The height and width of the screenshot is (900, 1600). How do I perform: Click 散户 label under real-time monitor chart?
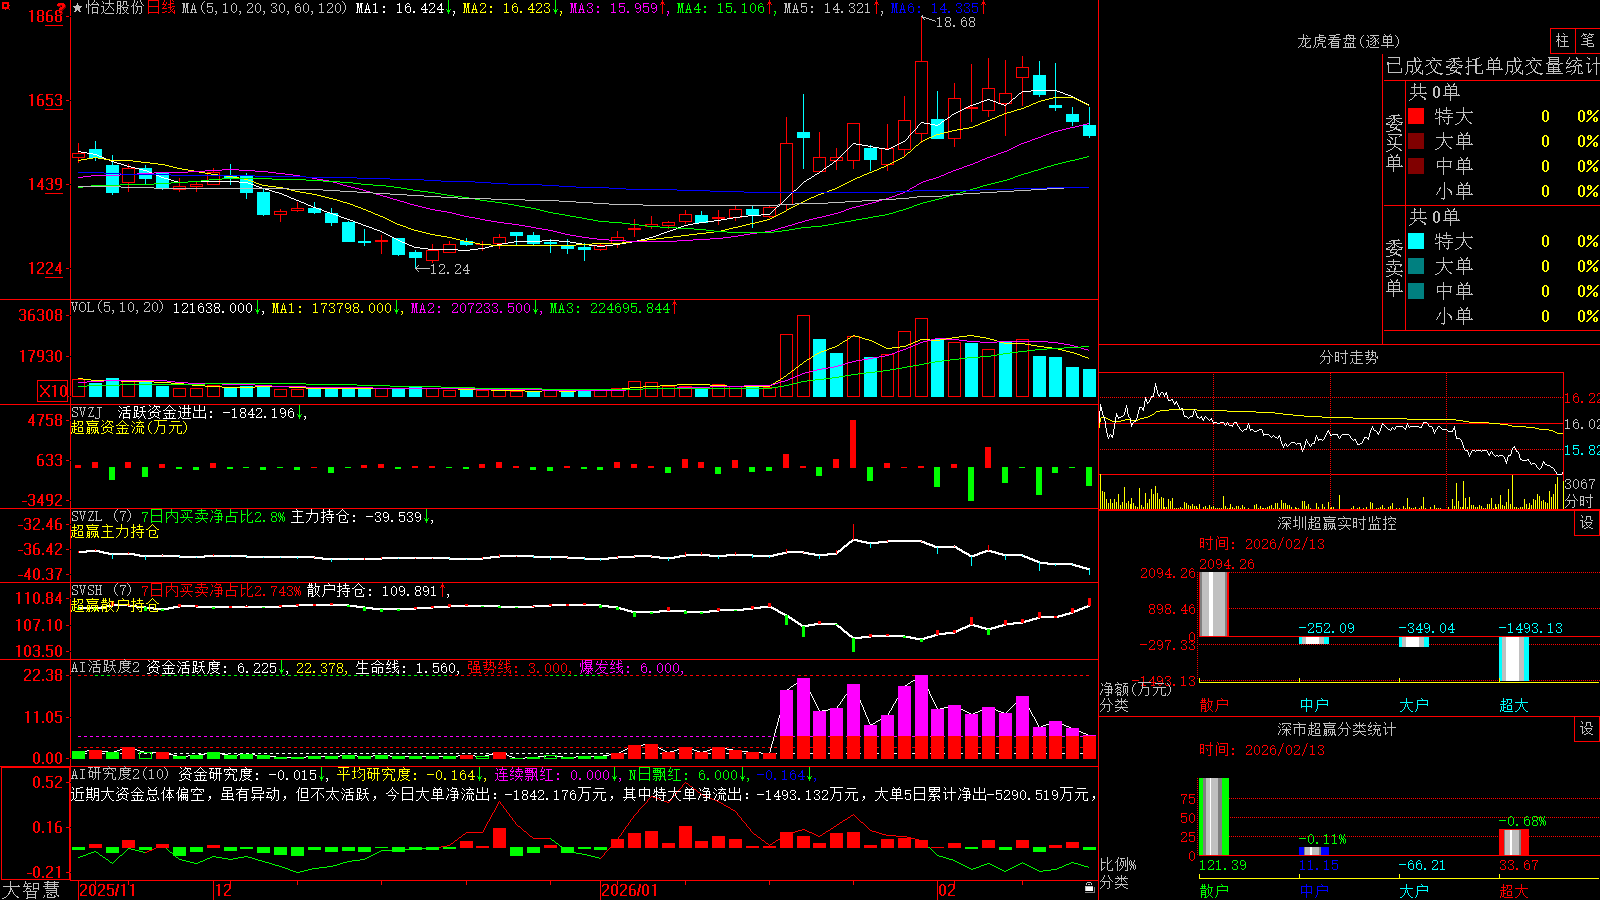[x=1214, y=705]
